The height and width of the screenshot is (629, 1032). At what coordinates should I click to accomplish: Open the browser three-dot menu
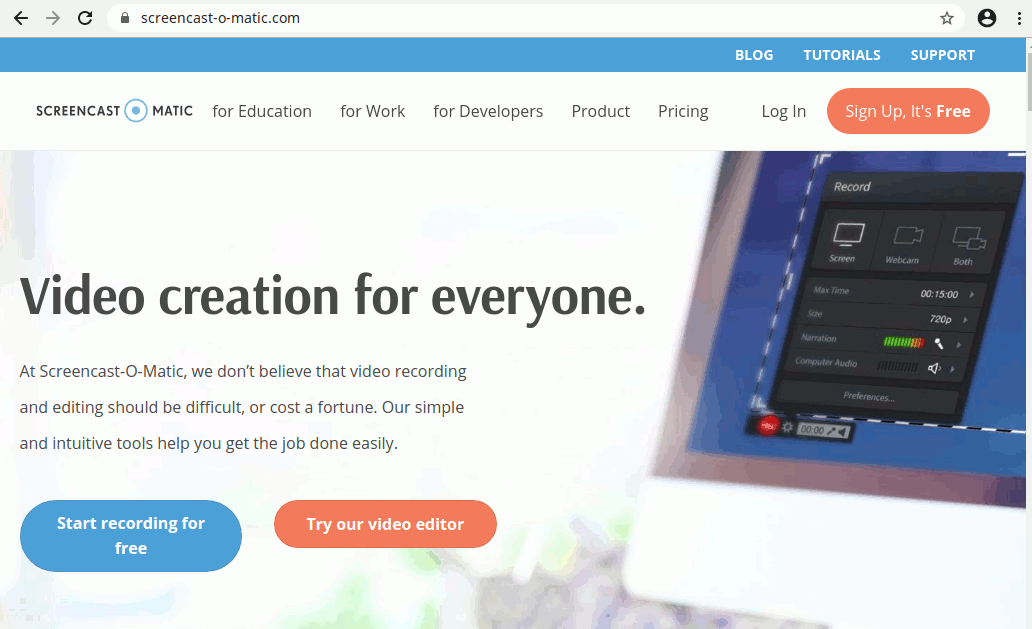point(1019,18)
